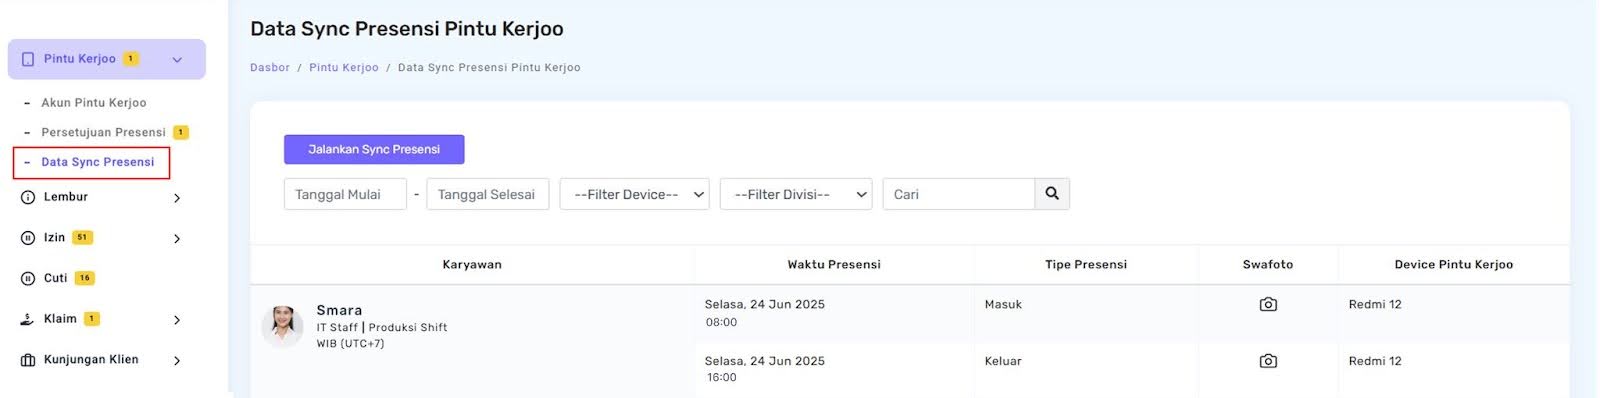Click the Cuti circle icon

coord(28,279)
